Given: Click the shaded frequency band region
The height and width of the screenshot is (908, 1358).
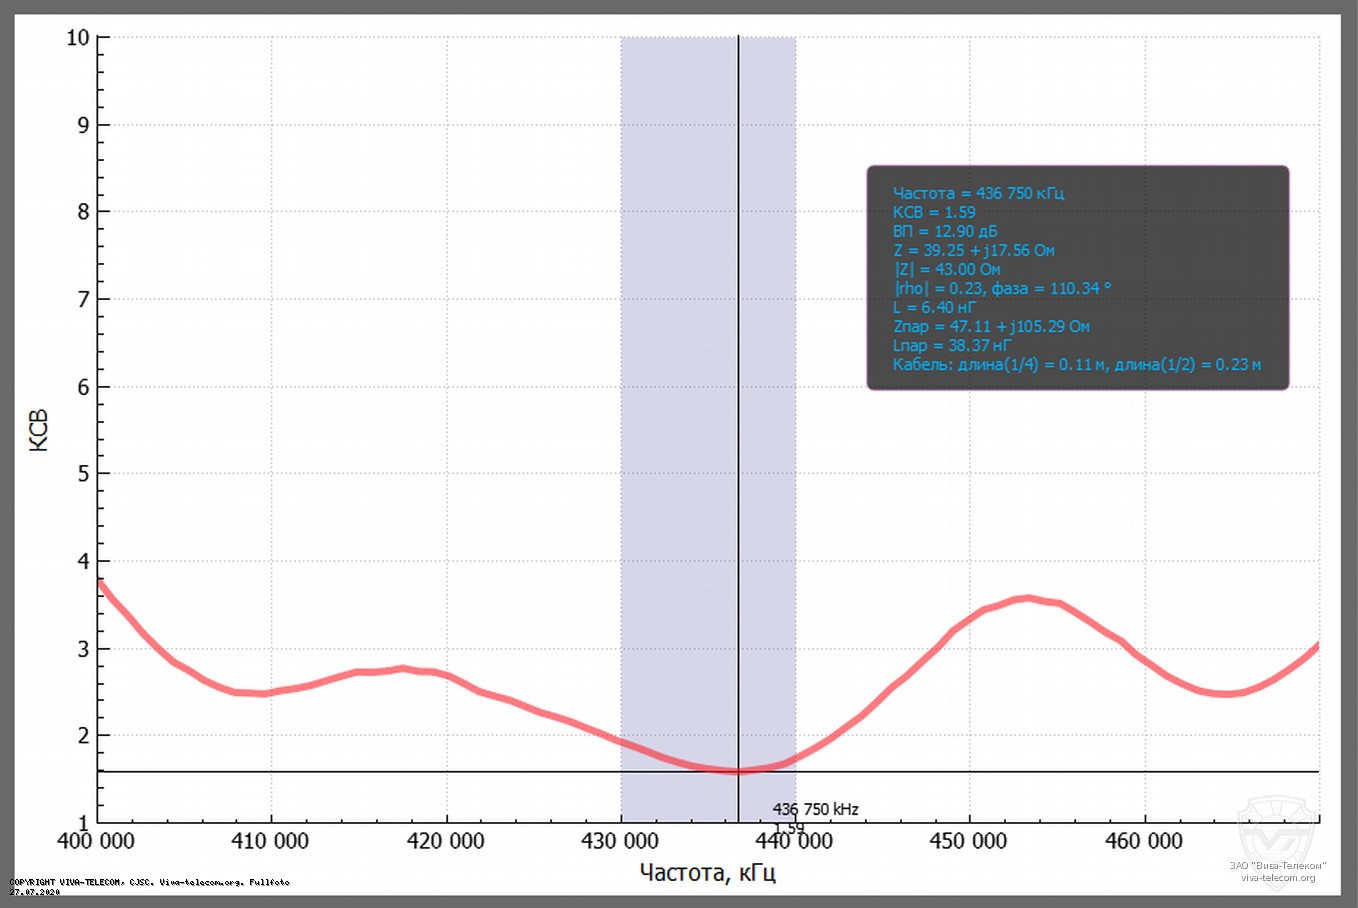Looking at the screenshot, I should pyautogui.click(x=678, y=400).
